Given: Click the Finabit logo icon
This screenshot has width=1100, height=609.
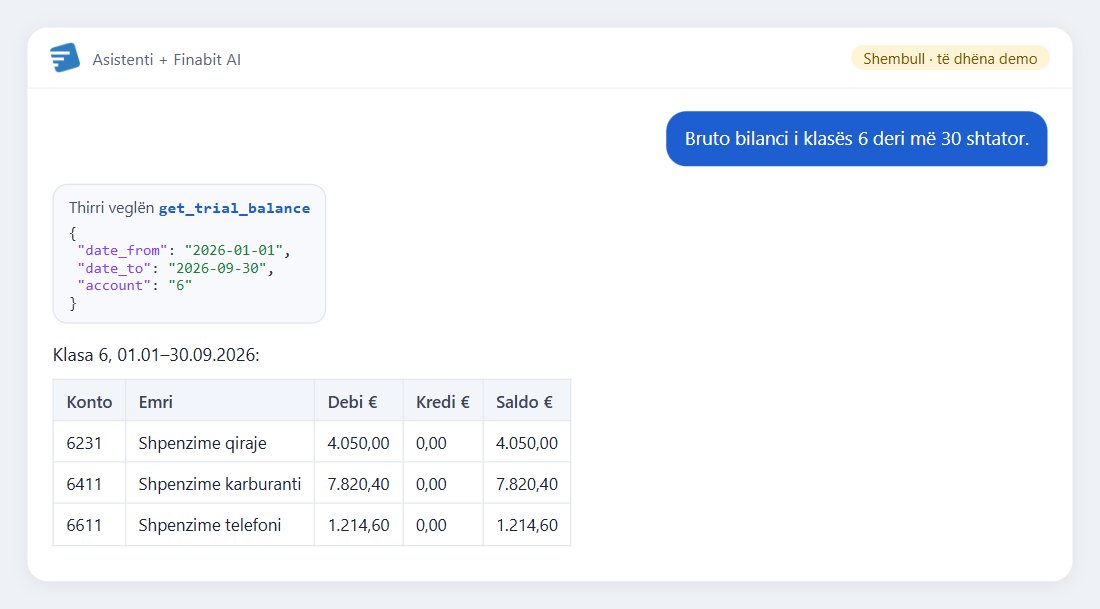Looking at the screenshot, I should (65, 58).
